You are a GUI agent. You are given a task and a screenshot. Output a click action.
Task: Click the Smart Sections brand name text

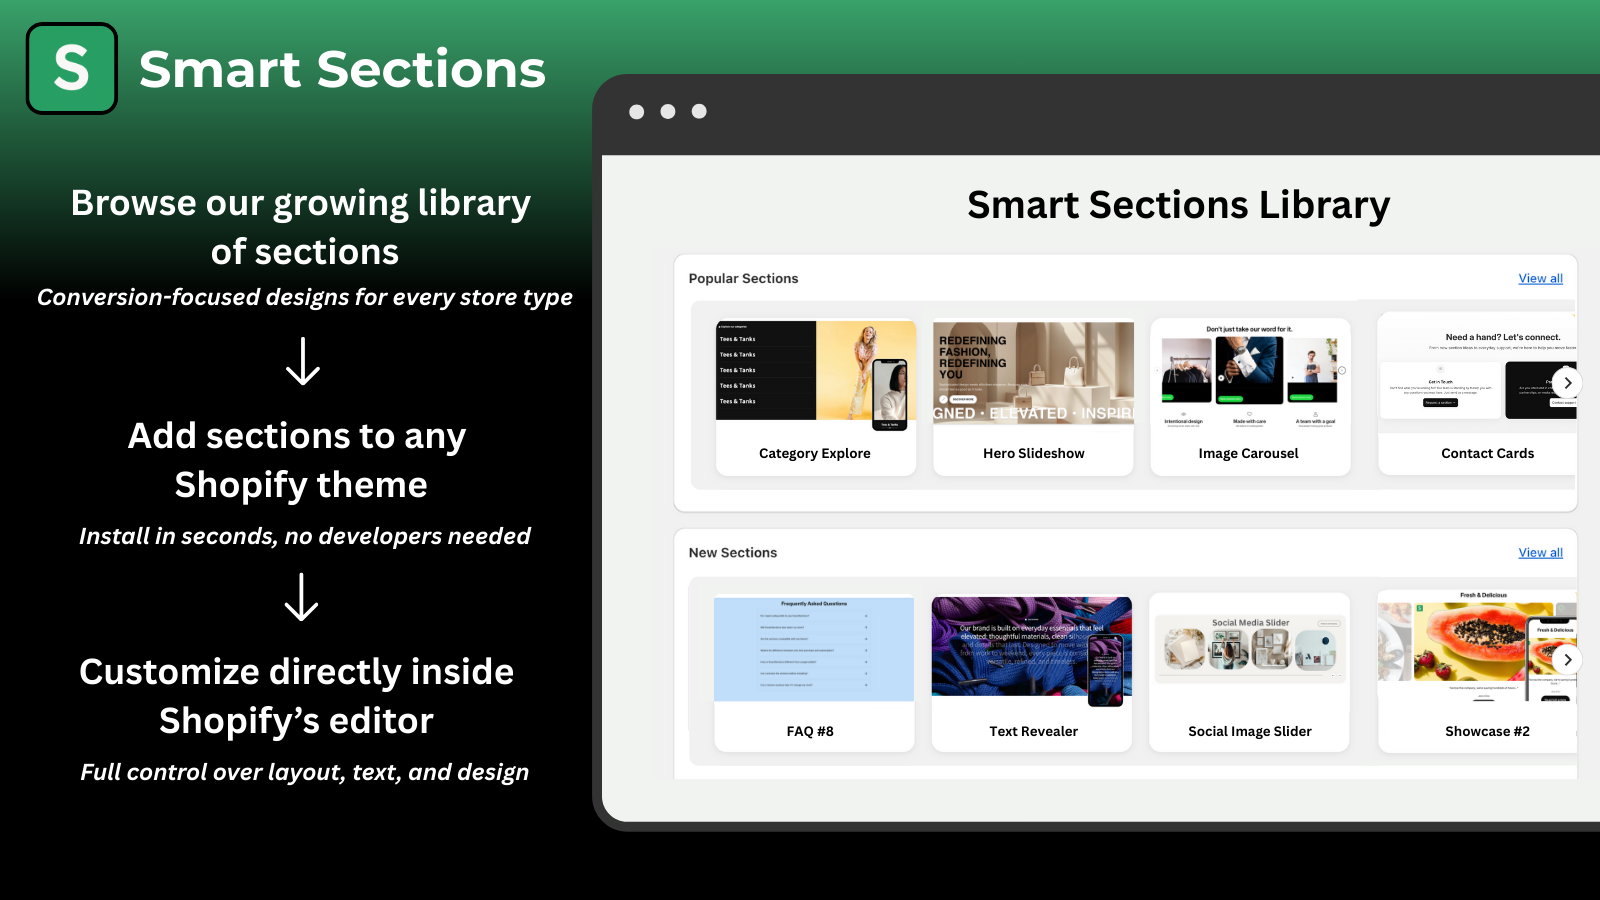coord(342,69)
